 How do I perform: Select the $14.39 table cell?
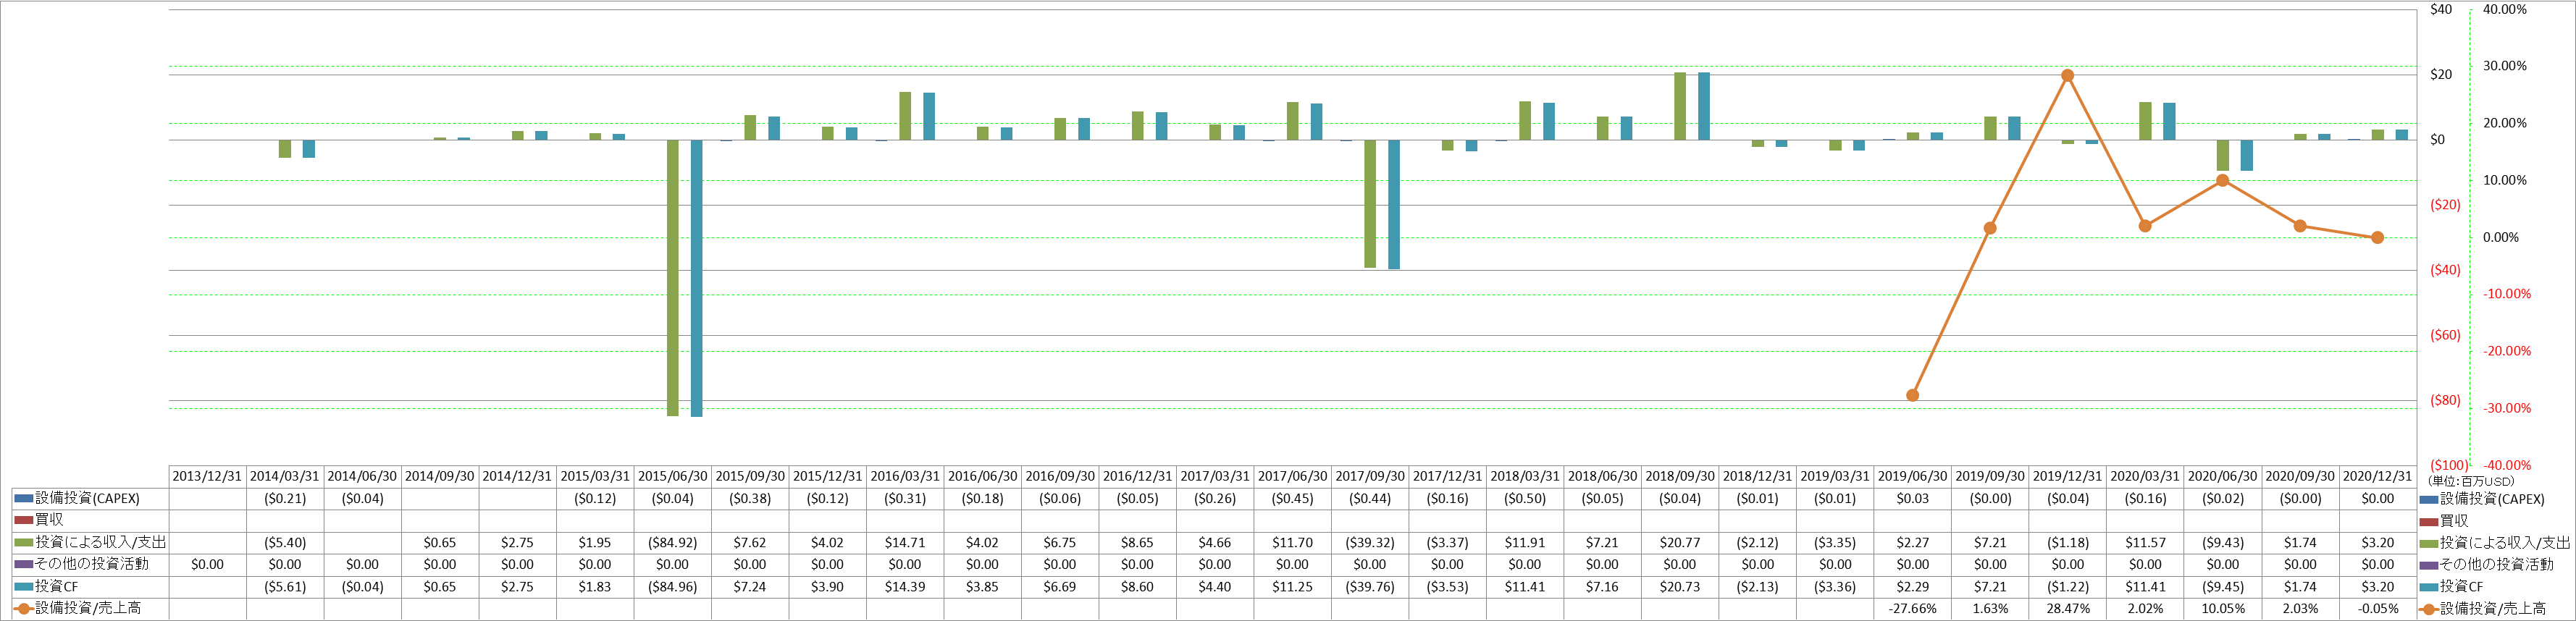point(905,587)
